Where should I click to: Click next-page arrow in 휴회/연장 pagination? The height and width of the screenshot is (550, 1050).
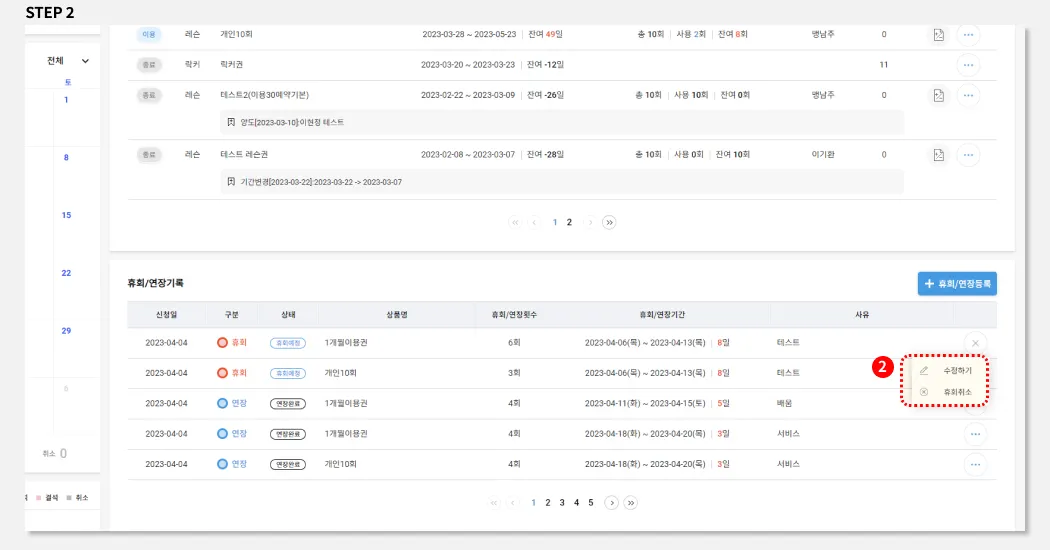[x=612, y=502]
